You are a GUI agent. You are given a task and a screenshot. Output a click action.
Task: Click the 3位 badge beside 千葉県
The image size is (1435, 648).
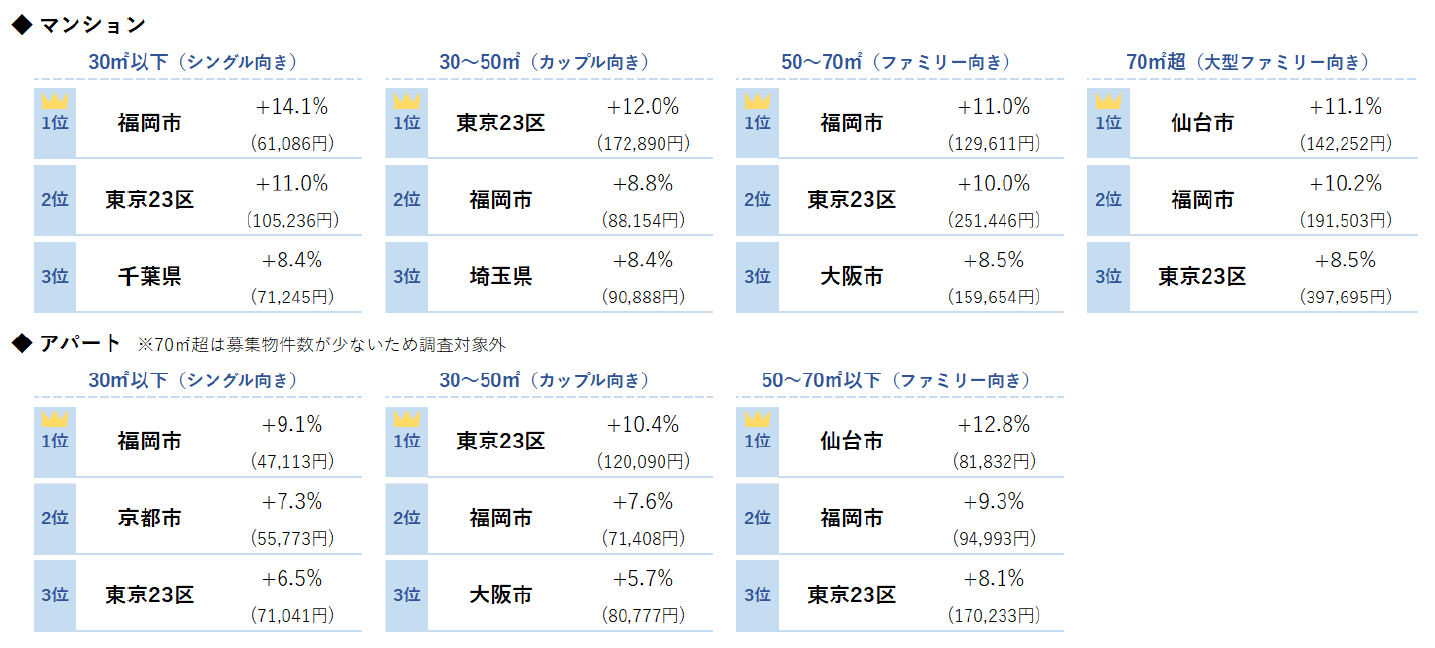click(54, 276)
